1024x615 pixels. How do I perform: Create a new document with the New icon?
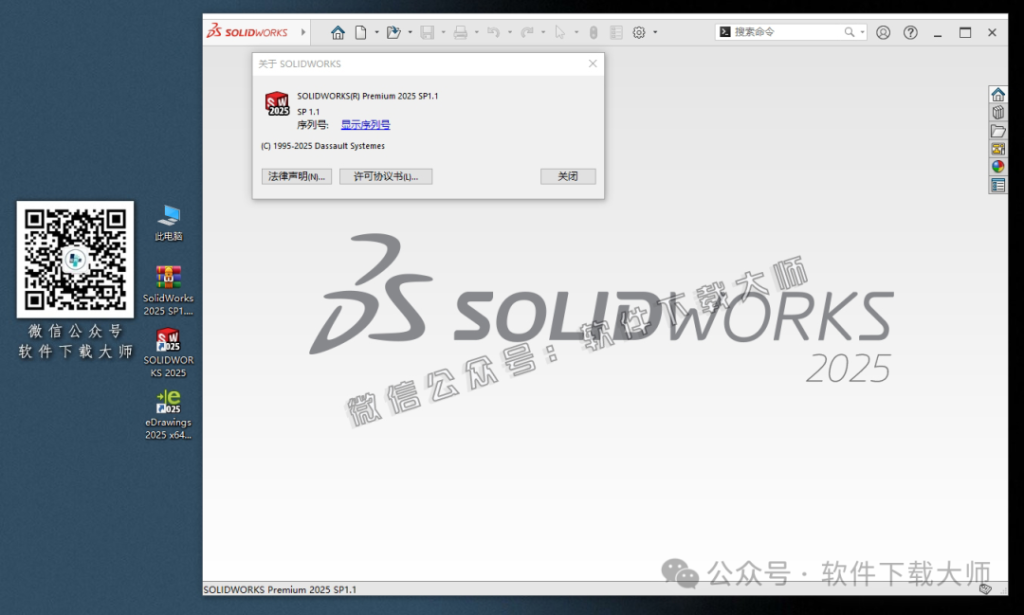tap(361, 31)
